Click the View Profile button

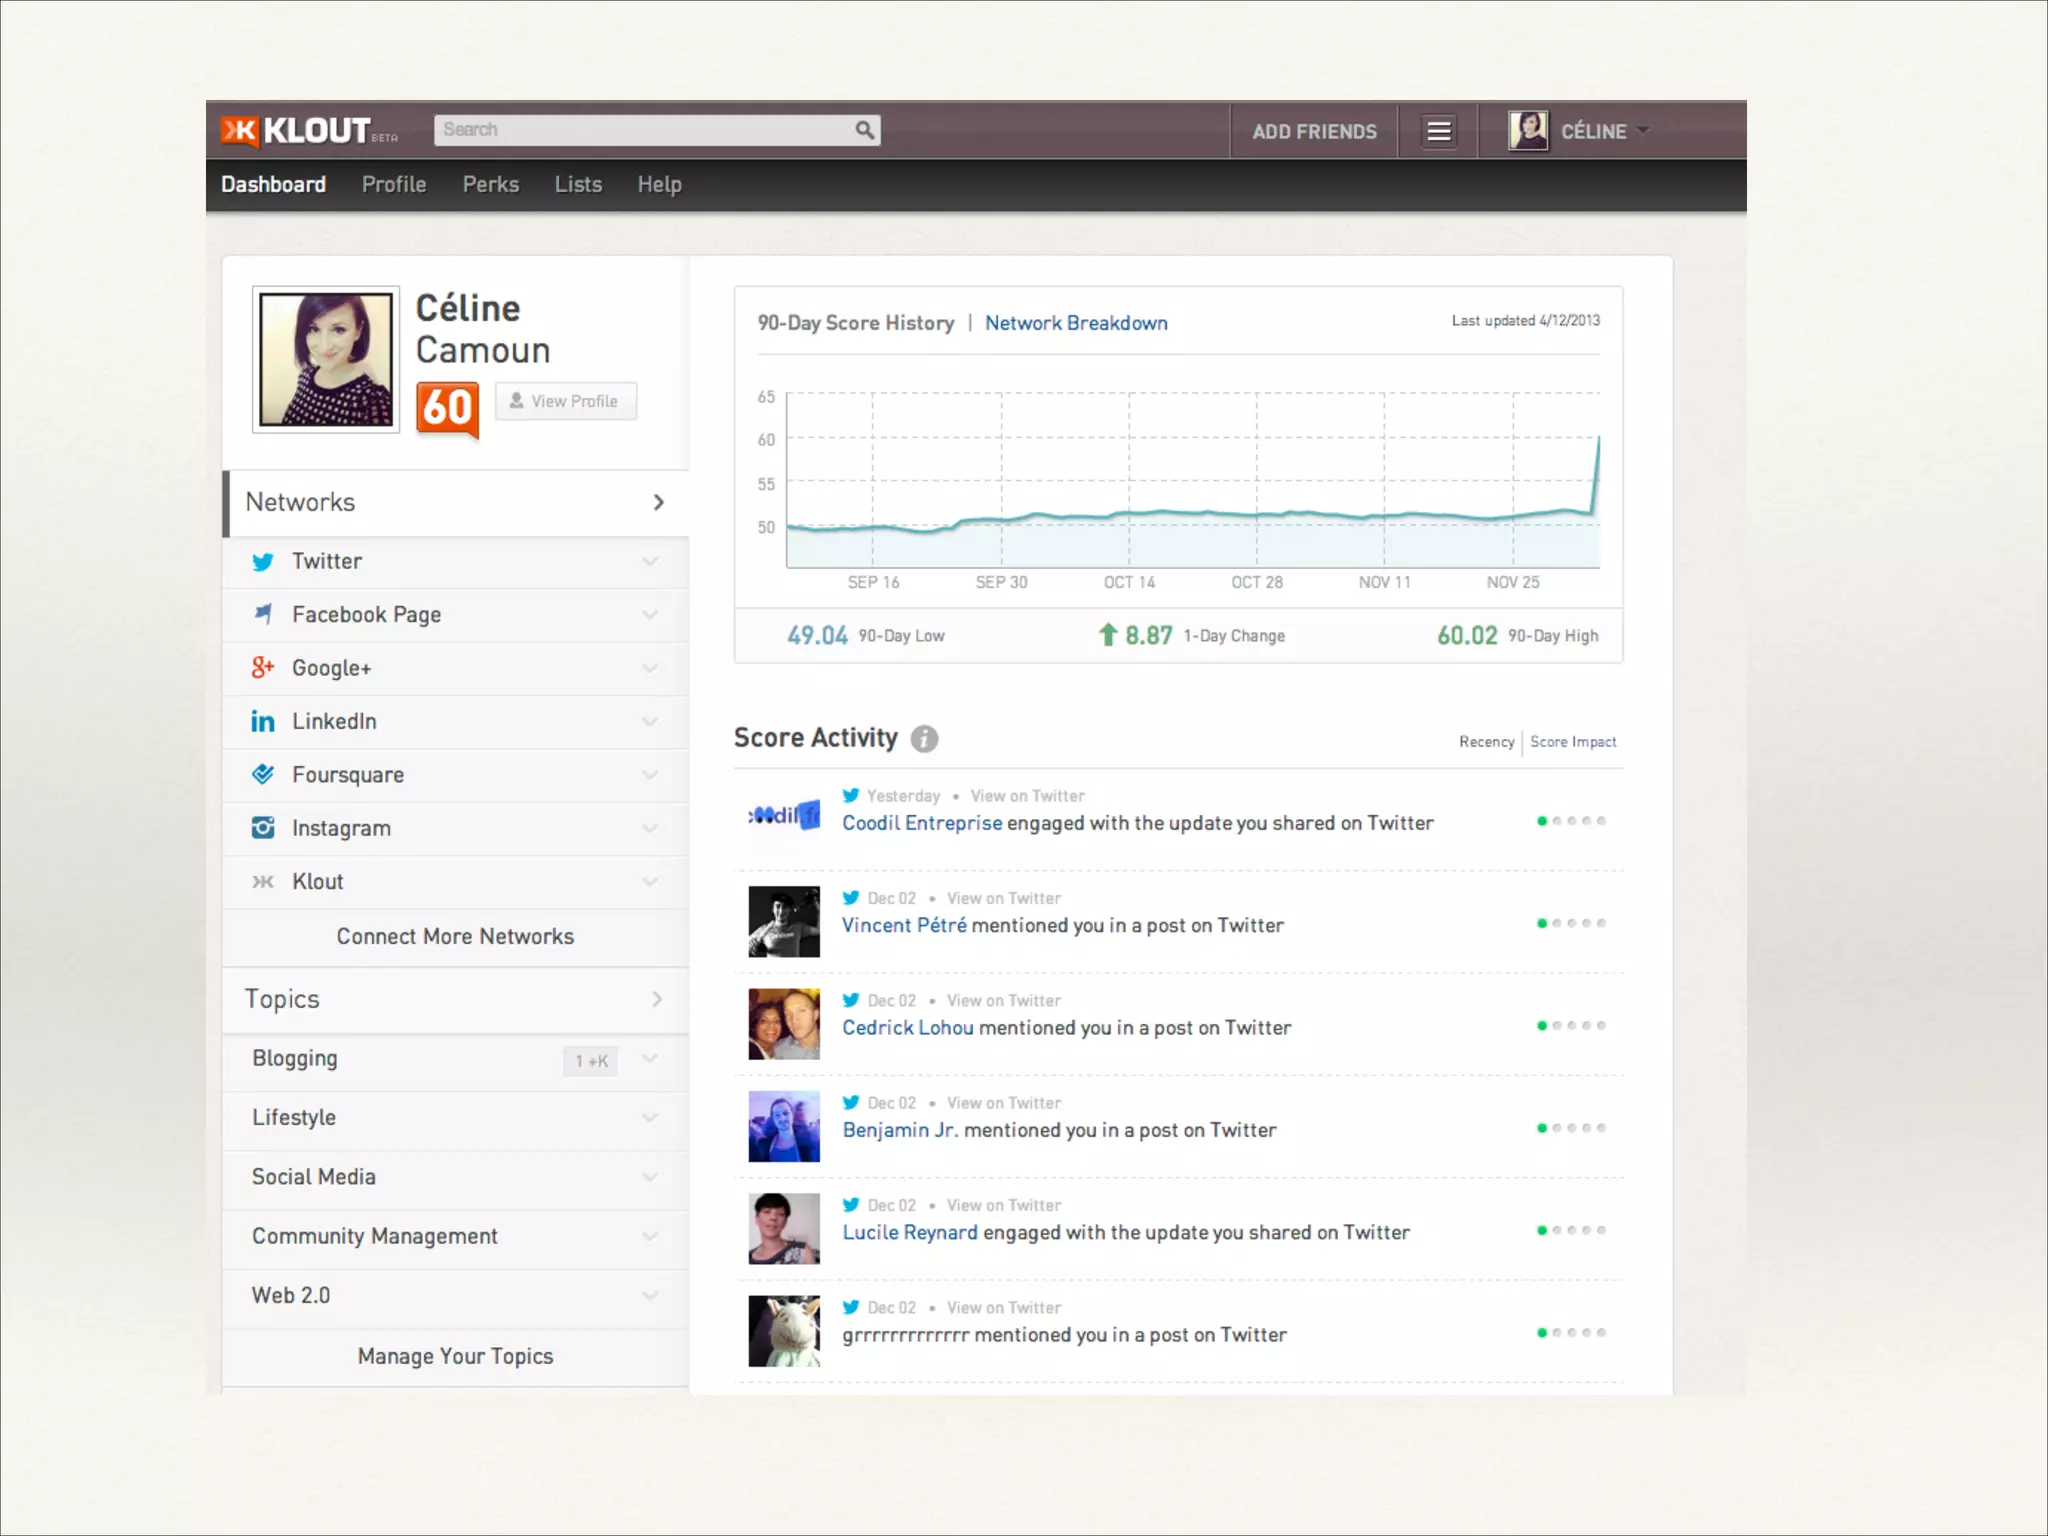click(566, 401)
